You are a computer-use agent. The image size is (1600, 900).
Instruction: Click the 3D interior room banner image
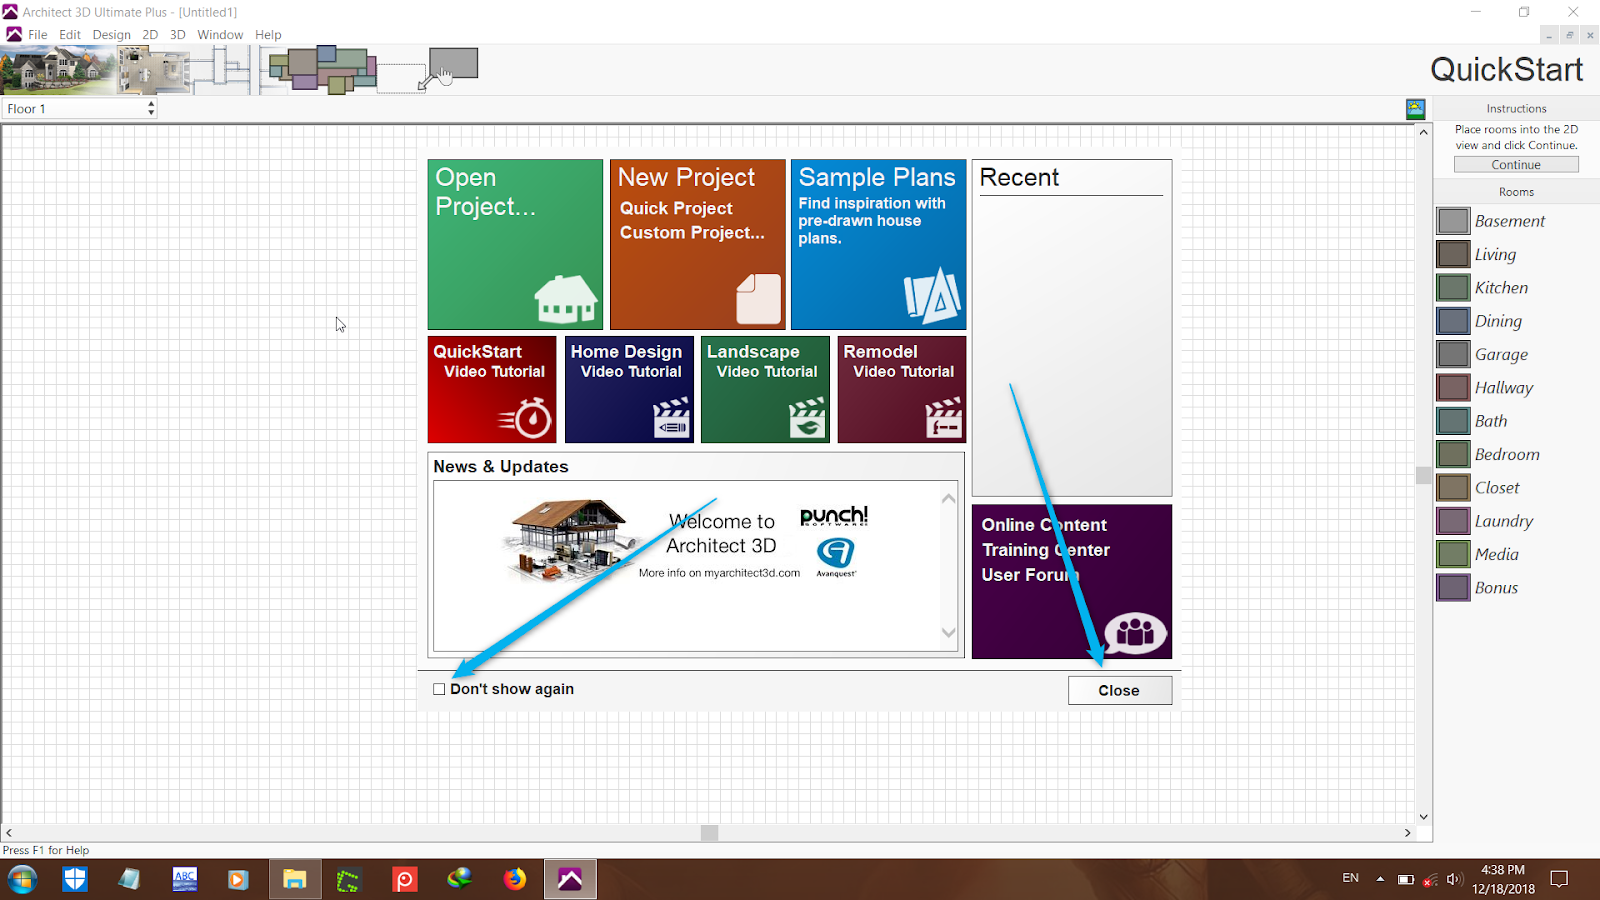153,70
